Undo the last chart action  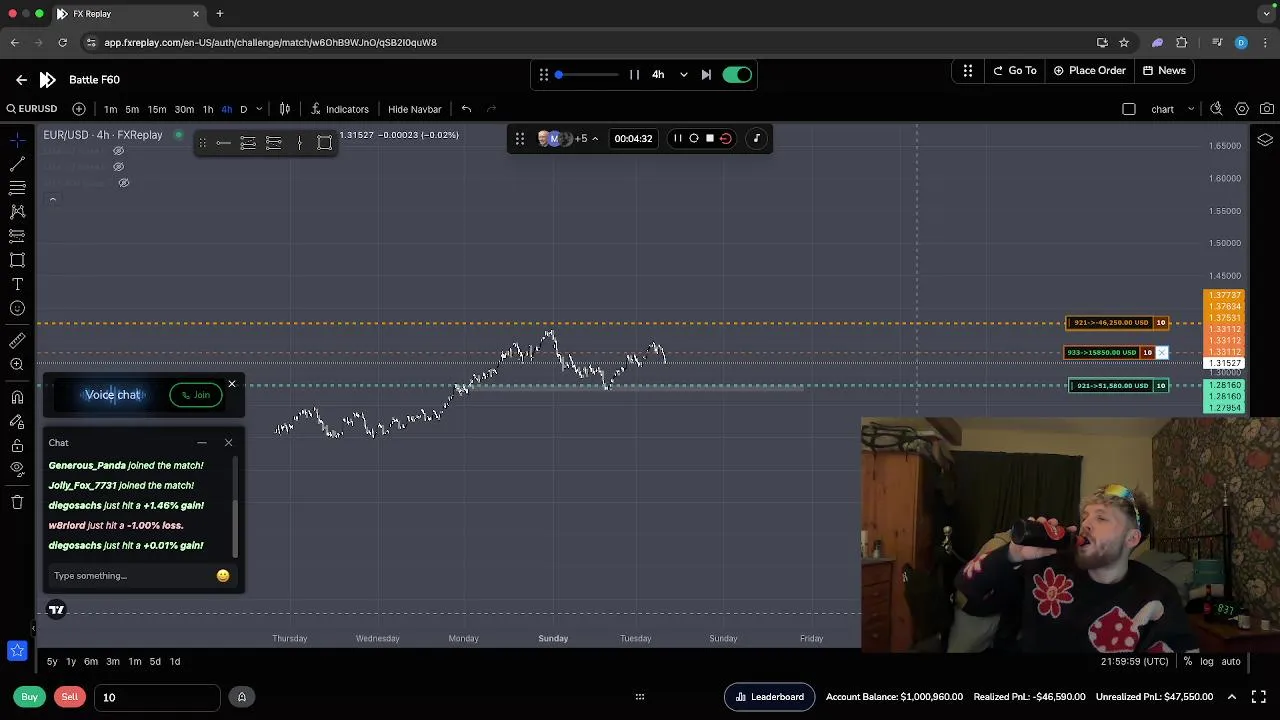coord(466,109)
